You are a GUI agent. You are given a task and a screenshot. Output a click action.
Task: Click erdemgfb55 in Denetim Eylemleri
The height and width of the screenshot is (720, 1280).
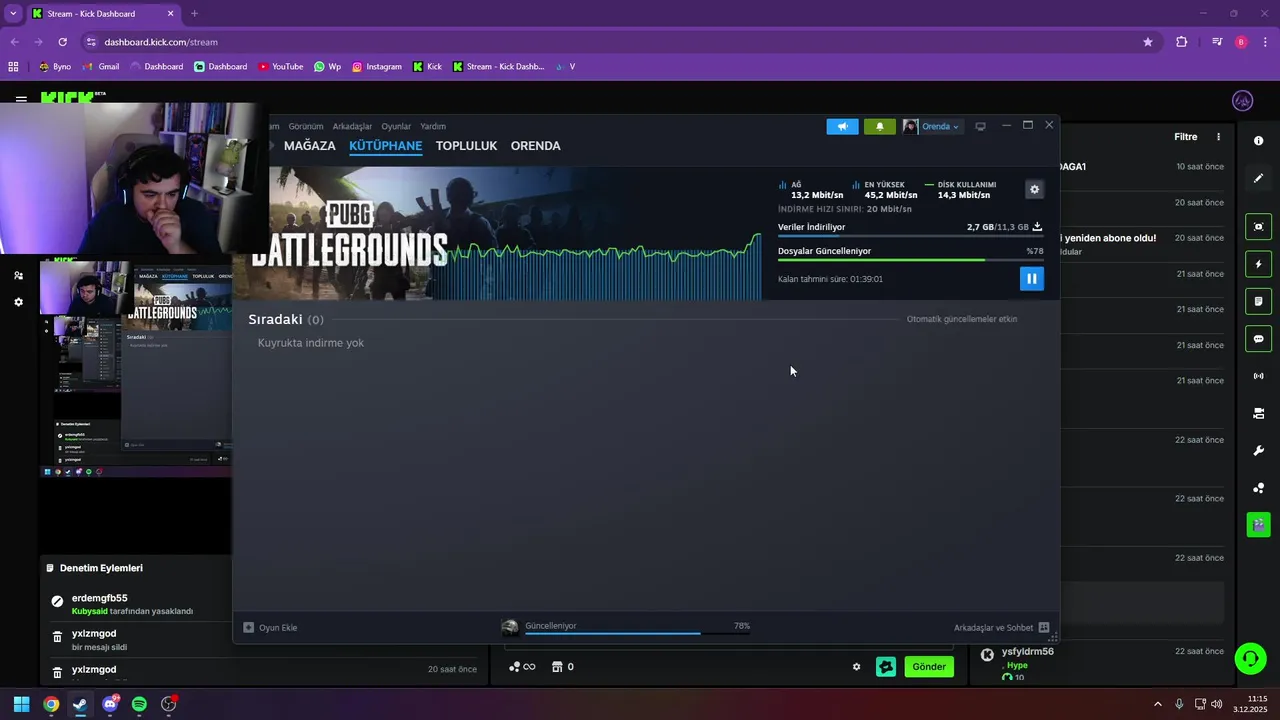pyautogui.click(x=100, y=598)
